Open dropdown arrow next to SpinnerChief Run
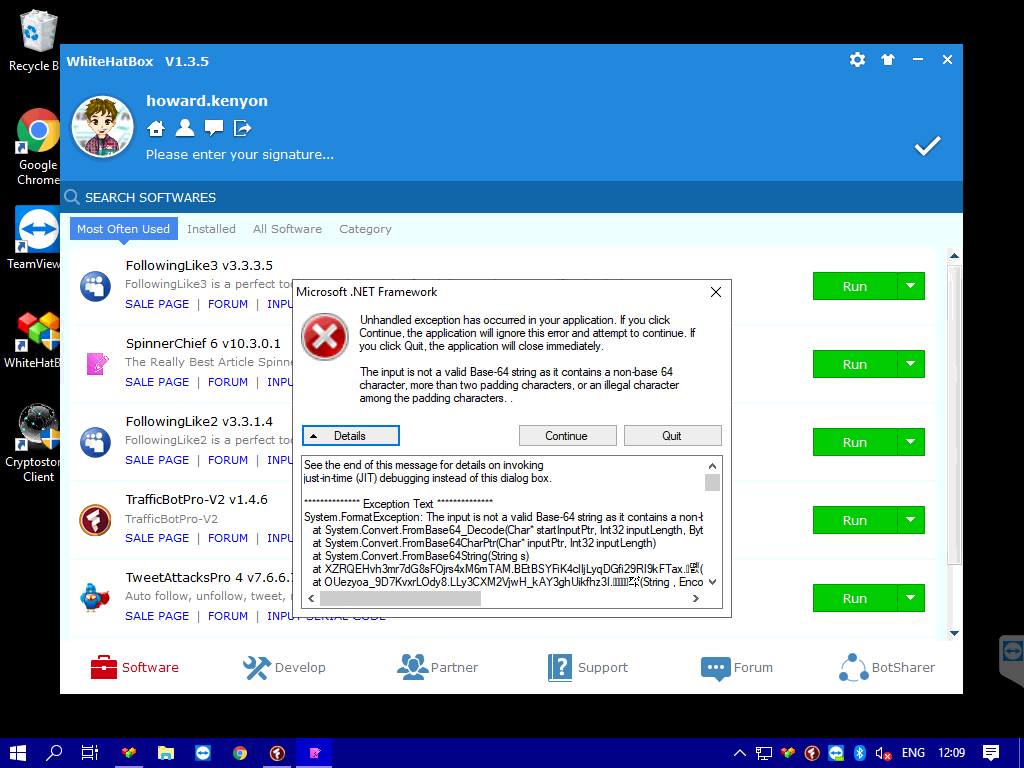The height and width of the screenshot is (768, 1024). 910,364
